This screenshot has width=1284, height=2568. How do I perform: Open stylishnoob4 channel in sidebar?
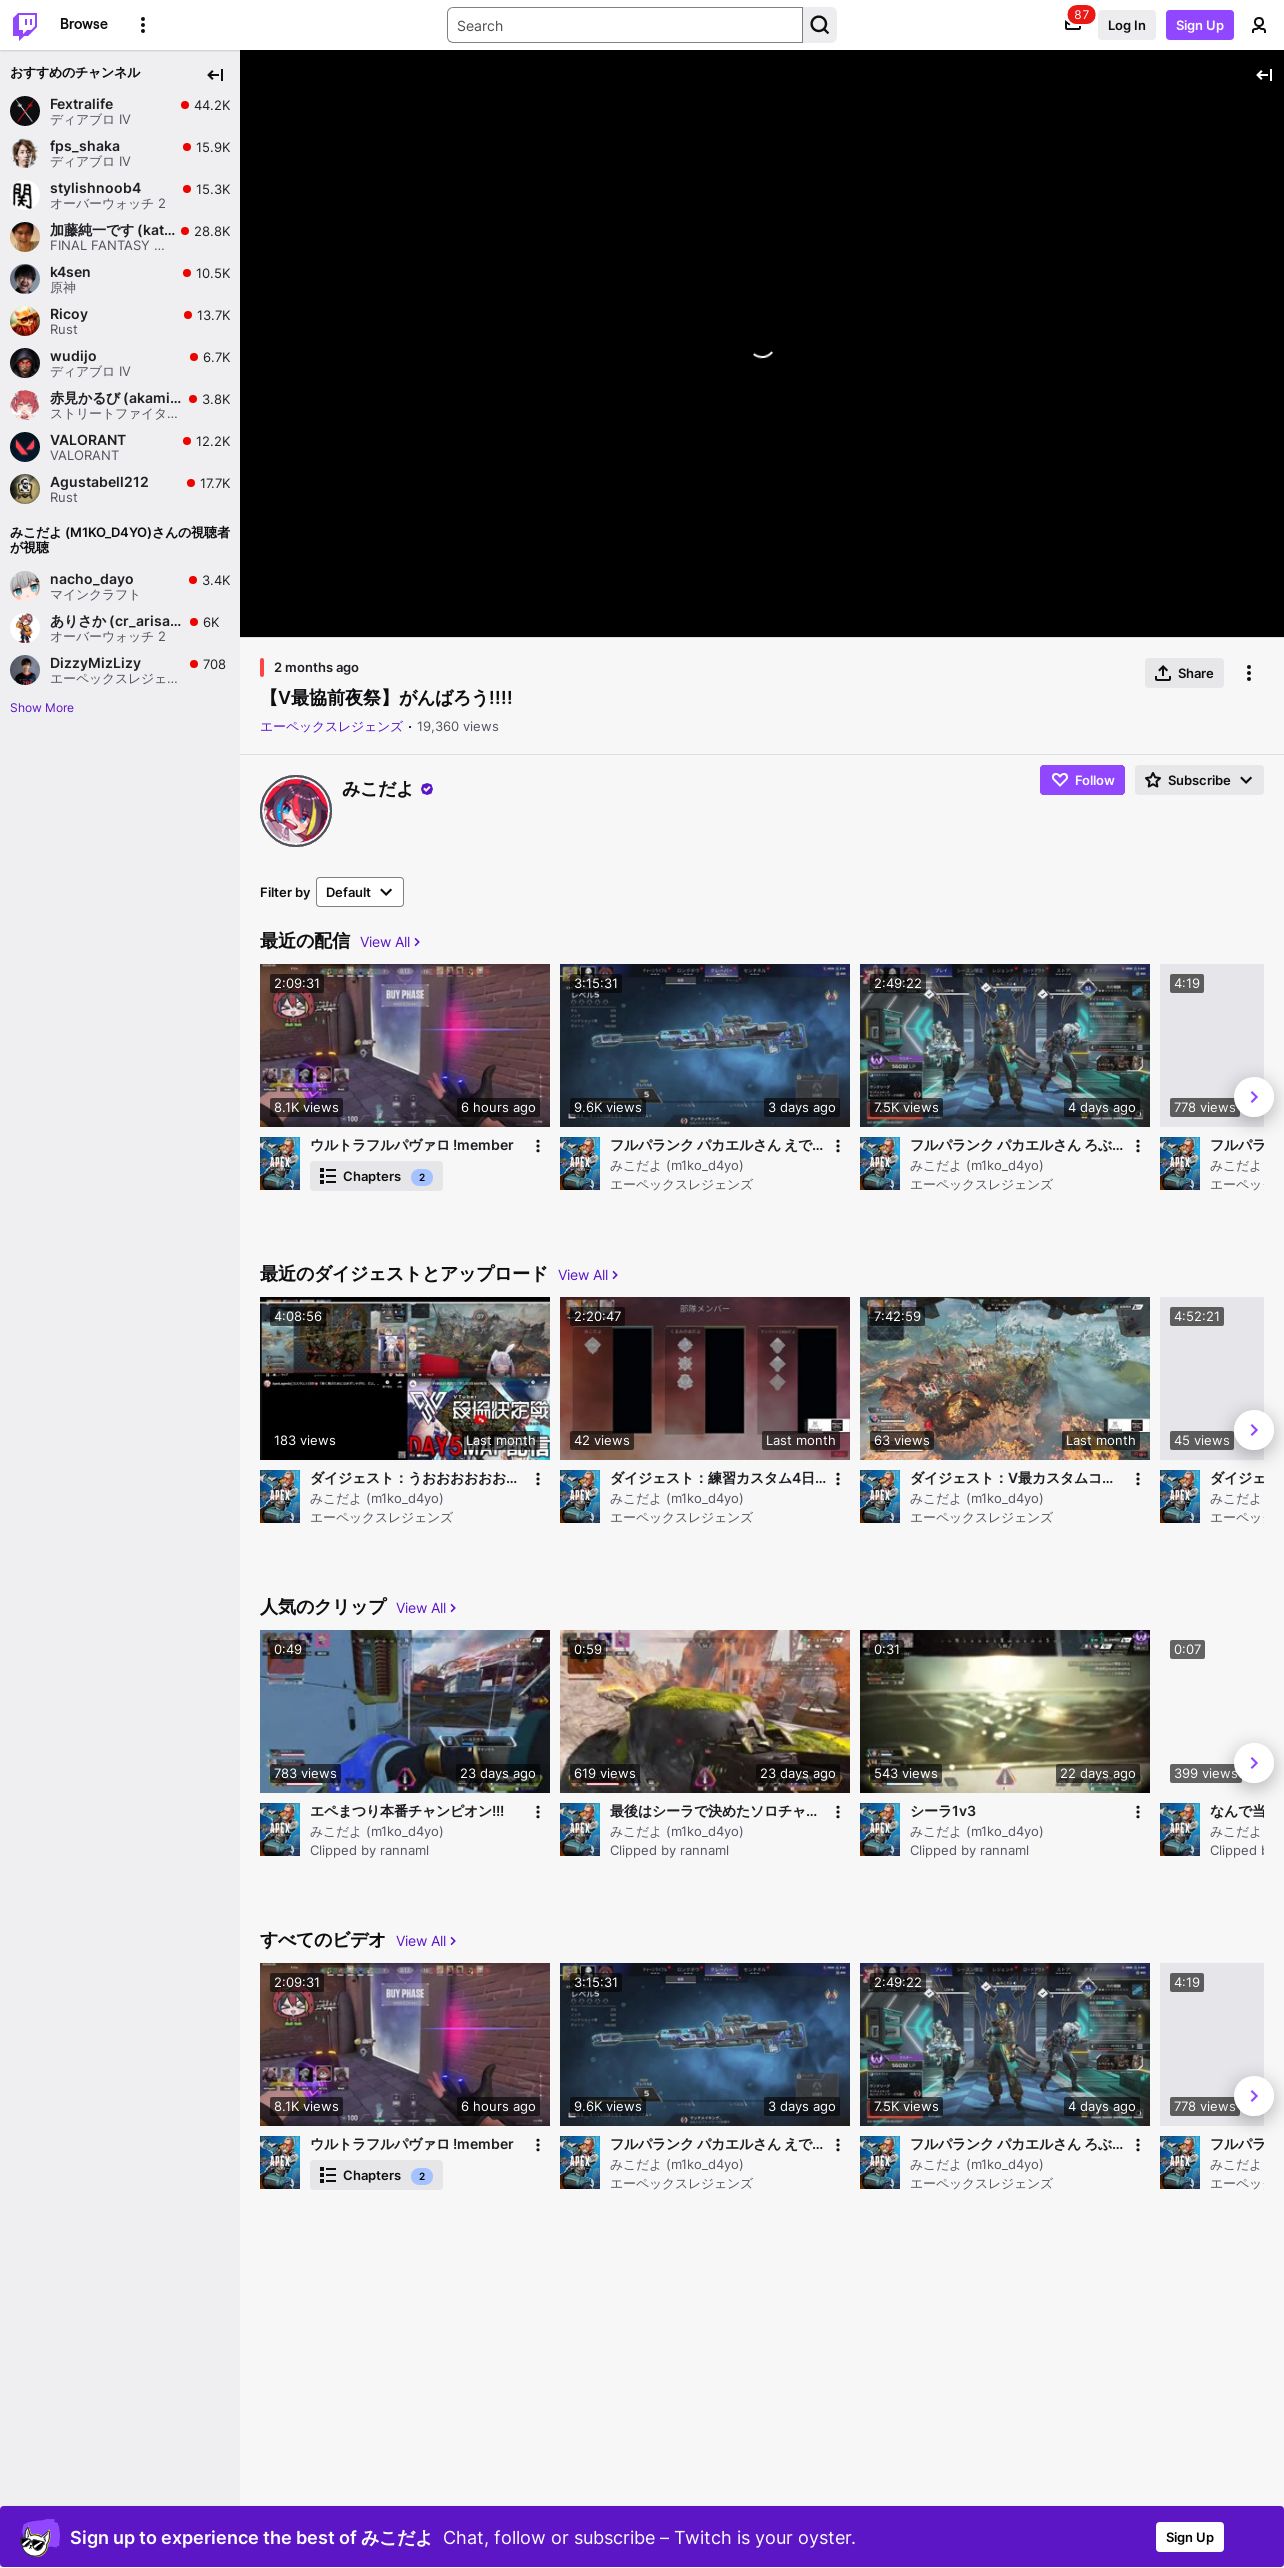tap(120, 195)
